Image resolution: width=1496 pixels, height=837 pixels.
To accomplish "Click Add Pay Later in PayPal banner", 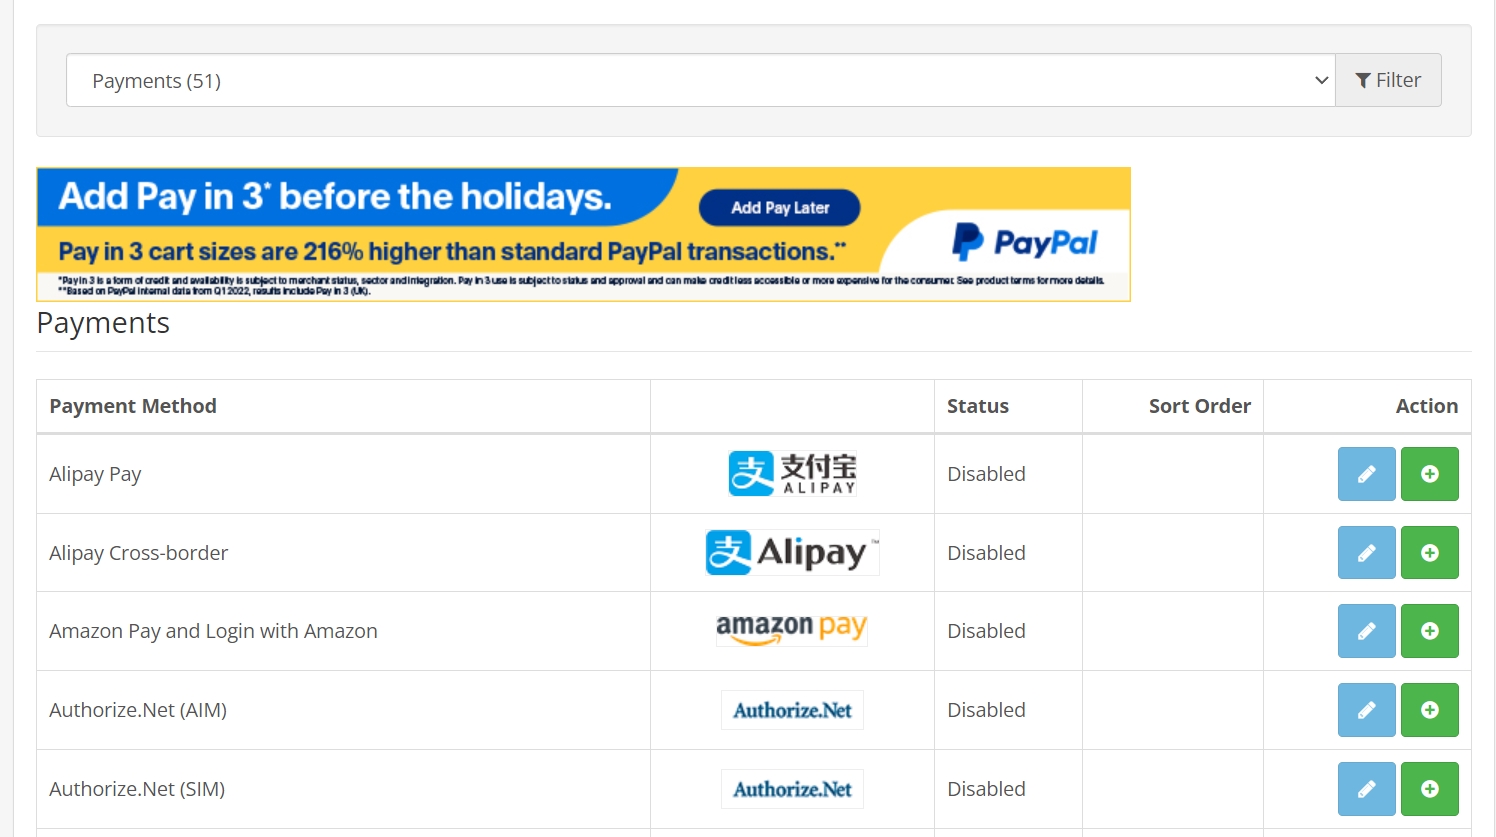I will pyautogui.click(x=780, y=207).
